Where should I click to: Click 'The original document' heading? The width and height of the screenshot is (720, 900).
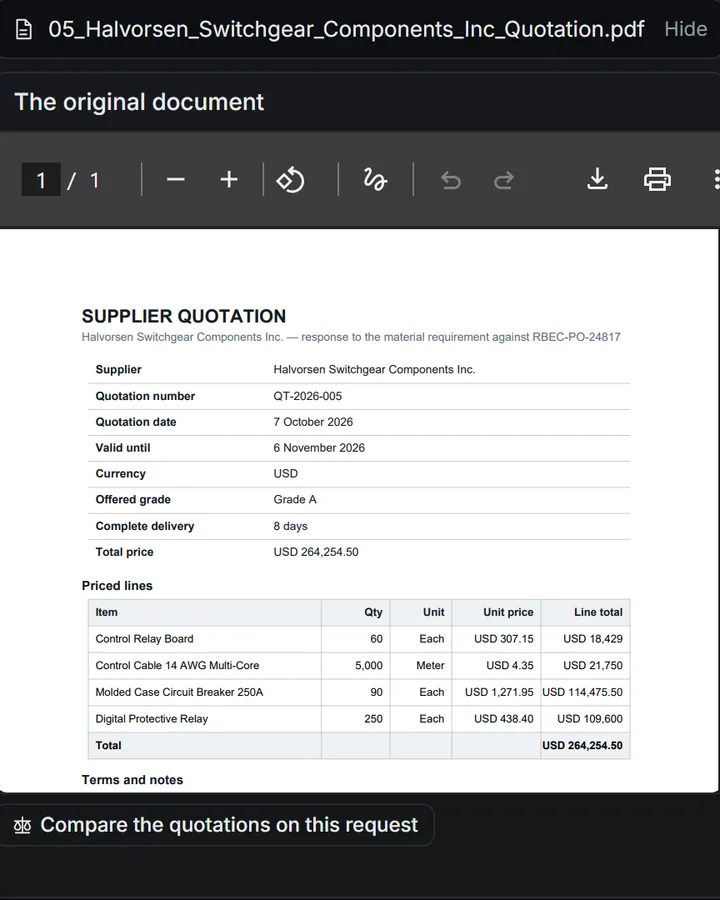(x=139, y=102)
